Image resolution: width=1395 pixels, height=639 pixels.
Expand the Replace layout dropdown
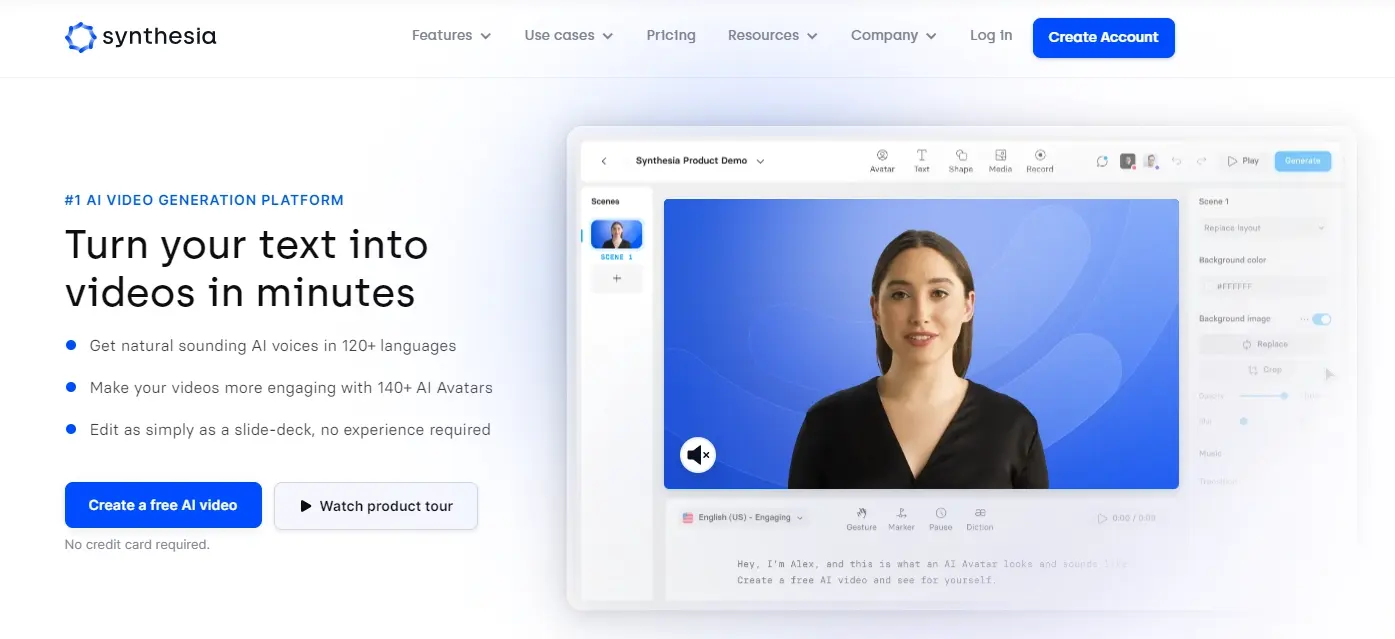point(1264,228)
